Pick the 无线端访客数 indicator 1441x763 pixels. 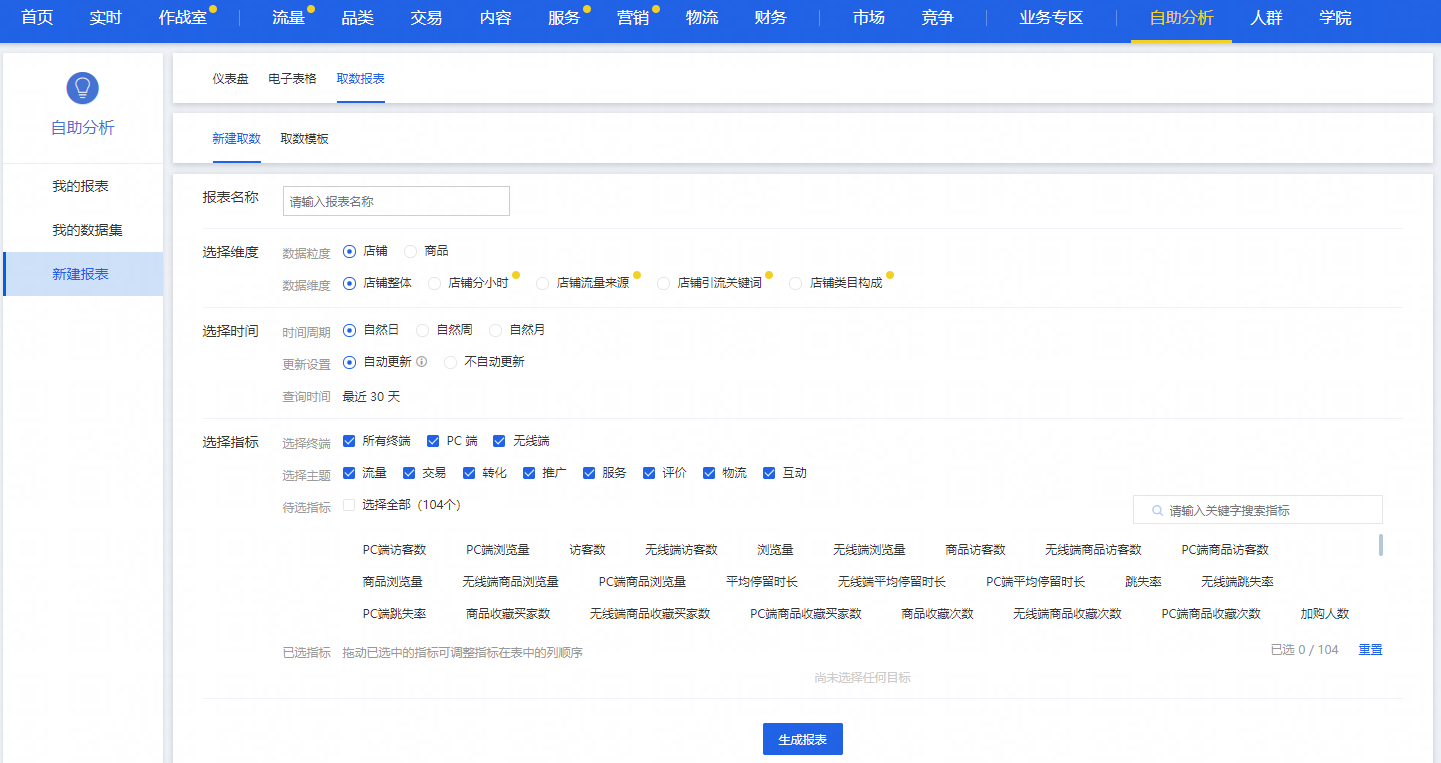coord(681,550)
